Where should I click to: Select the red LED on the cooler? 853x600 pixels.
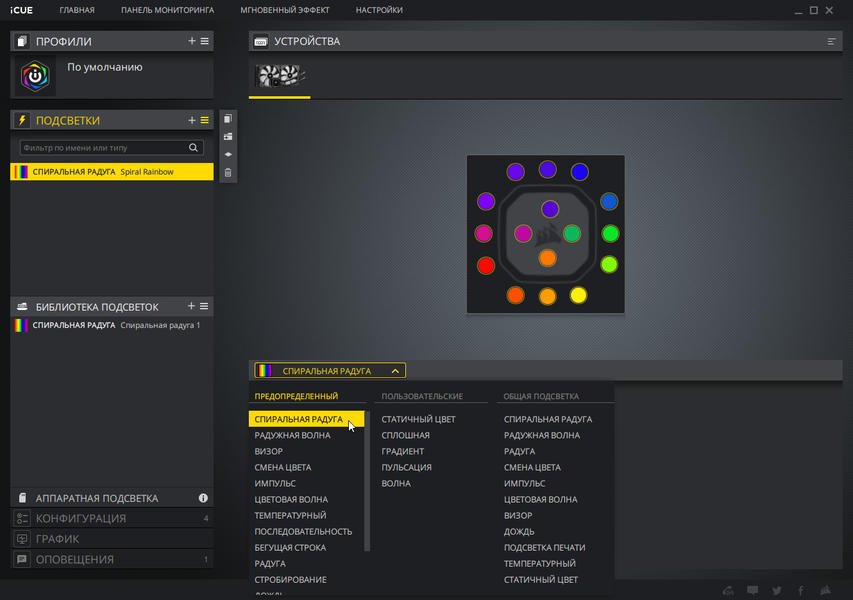point(486,265)
